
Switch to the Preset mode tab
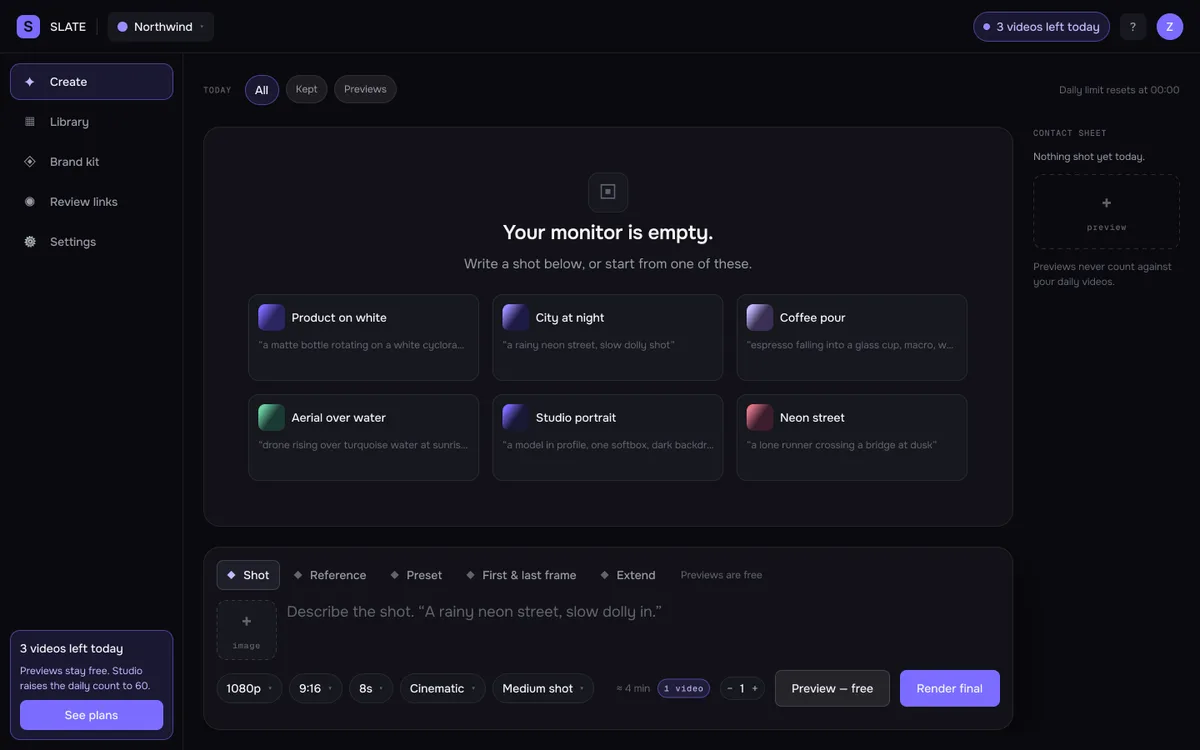point(417,575)
